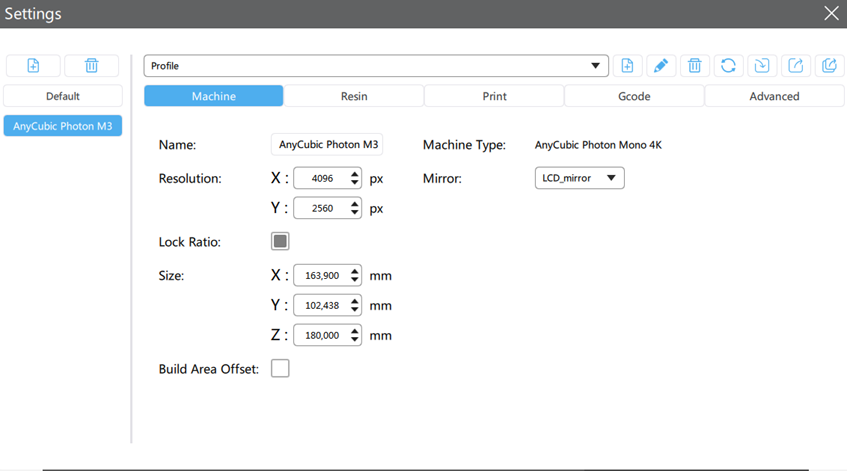The width and height of the screenshot is (847, 471).
Task: Click the machine Name input field
Action: pos(327,145)
